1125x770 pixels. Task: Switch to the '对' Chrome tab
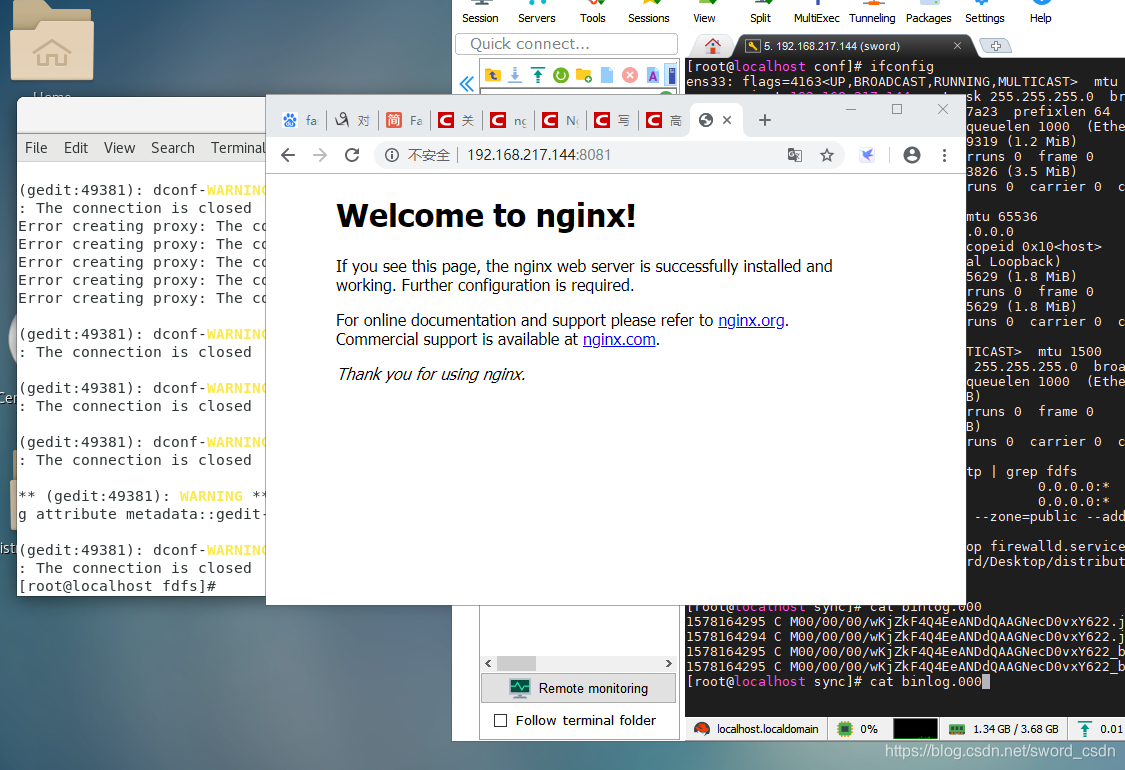[x=352, y=121]
